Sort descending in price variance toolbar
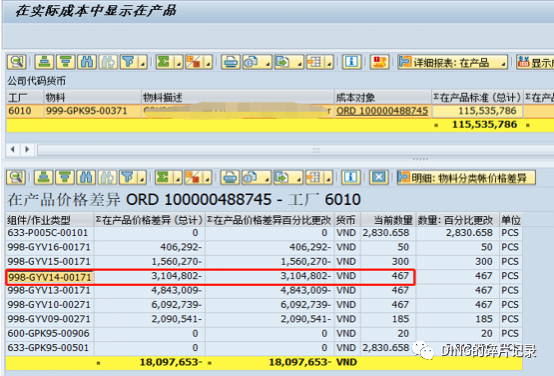 [x=65, y=177]
